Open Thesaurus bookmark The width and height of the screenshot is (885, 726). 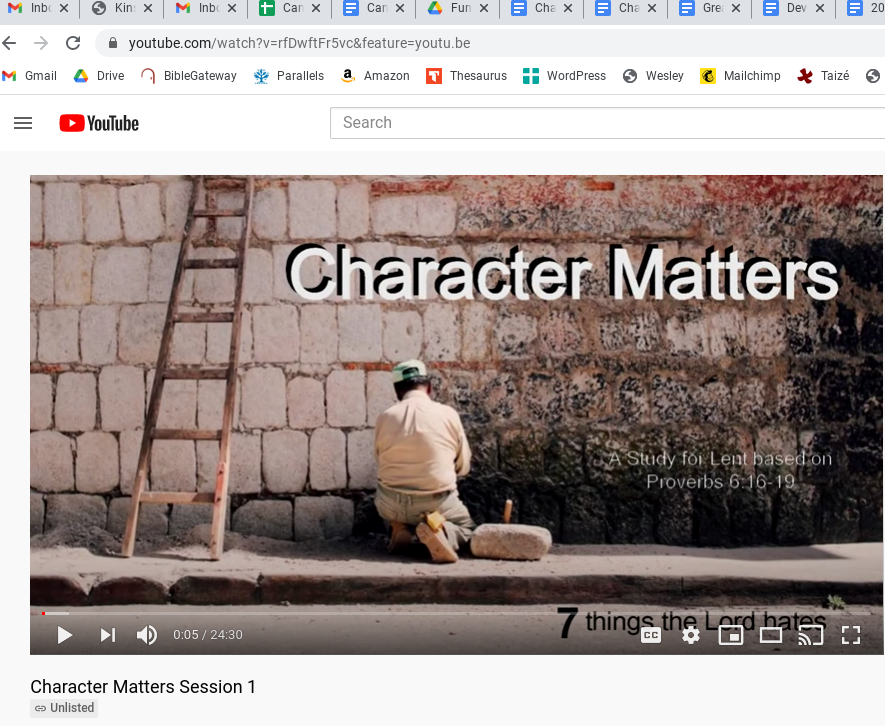pyautogui.click(x=467, y=76)
